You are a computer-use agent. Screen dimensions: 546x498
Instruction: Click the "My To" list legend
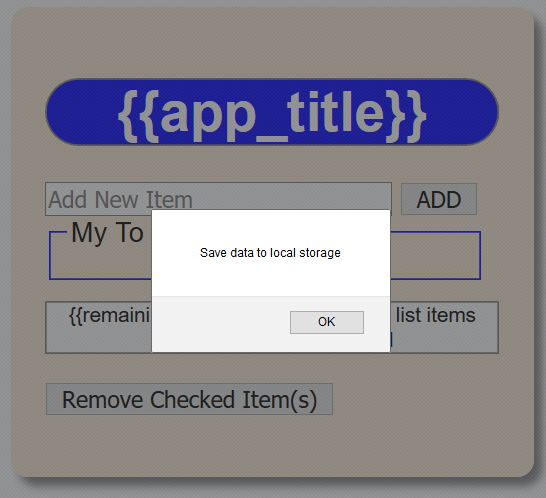coord(107,233)
